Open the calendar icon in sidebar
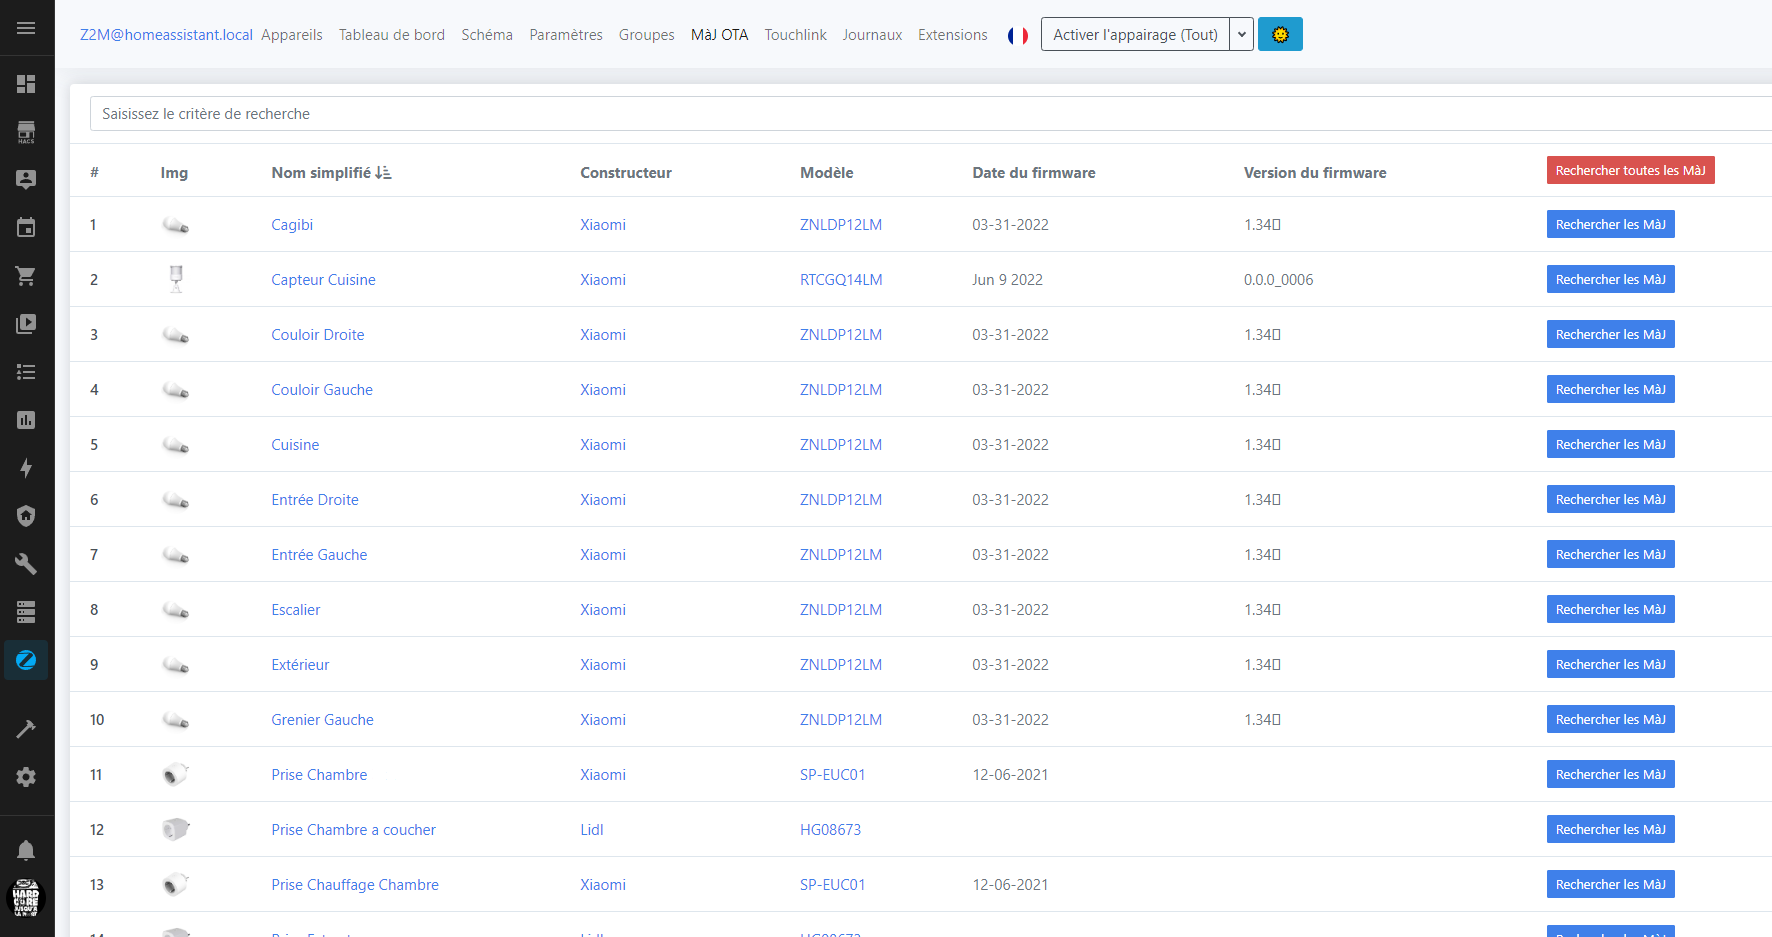The width and height of the screenshot is (1772, 937). point(26,228)
